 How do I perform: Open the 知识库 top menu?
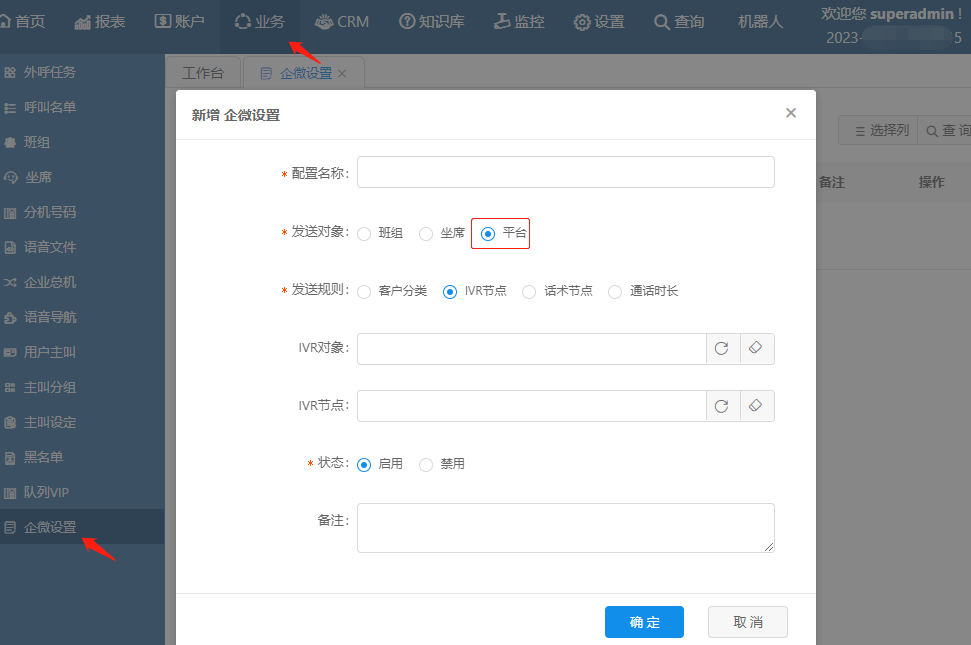432,22
